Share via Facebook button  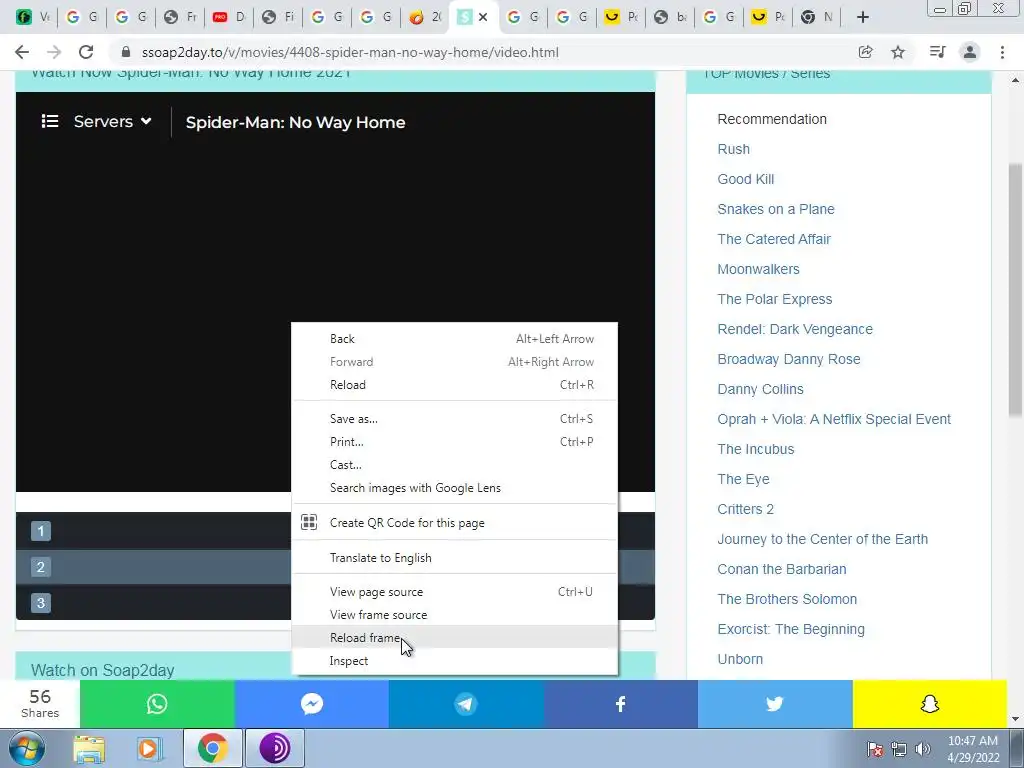620,703
